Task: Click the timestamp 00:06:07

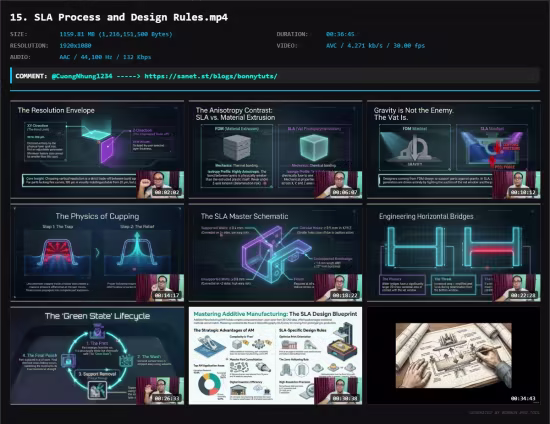Action: [x=345, y=193]
